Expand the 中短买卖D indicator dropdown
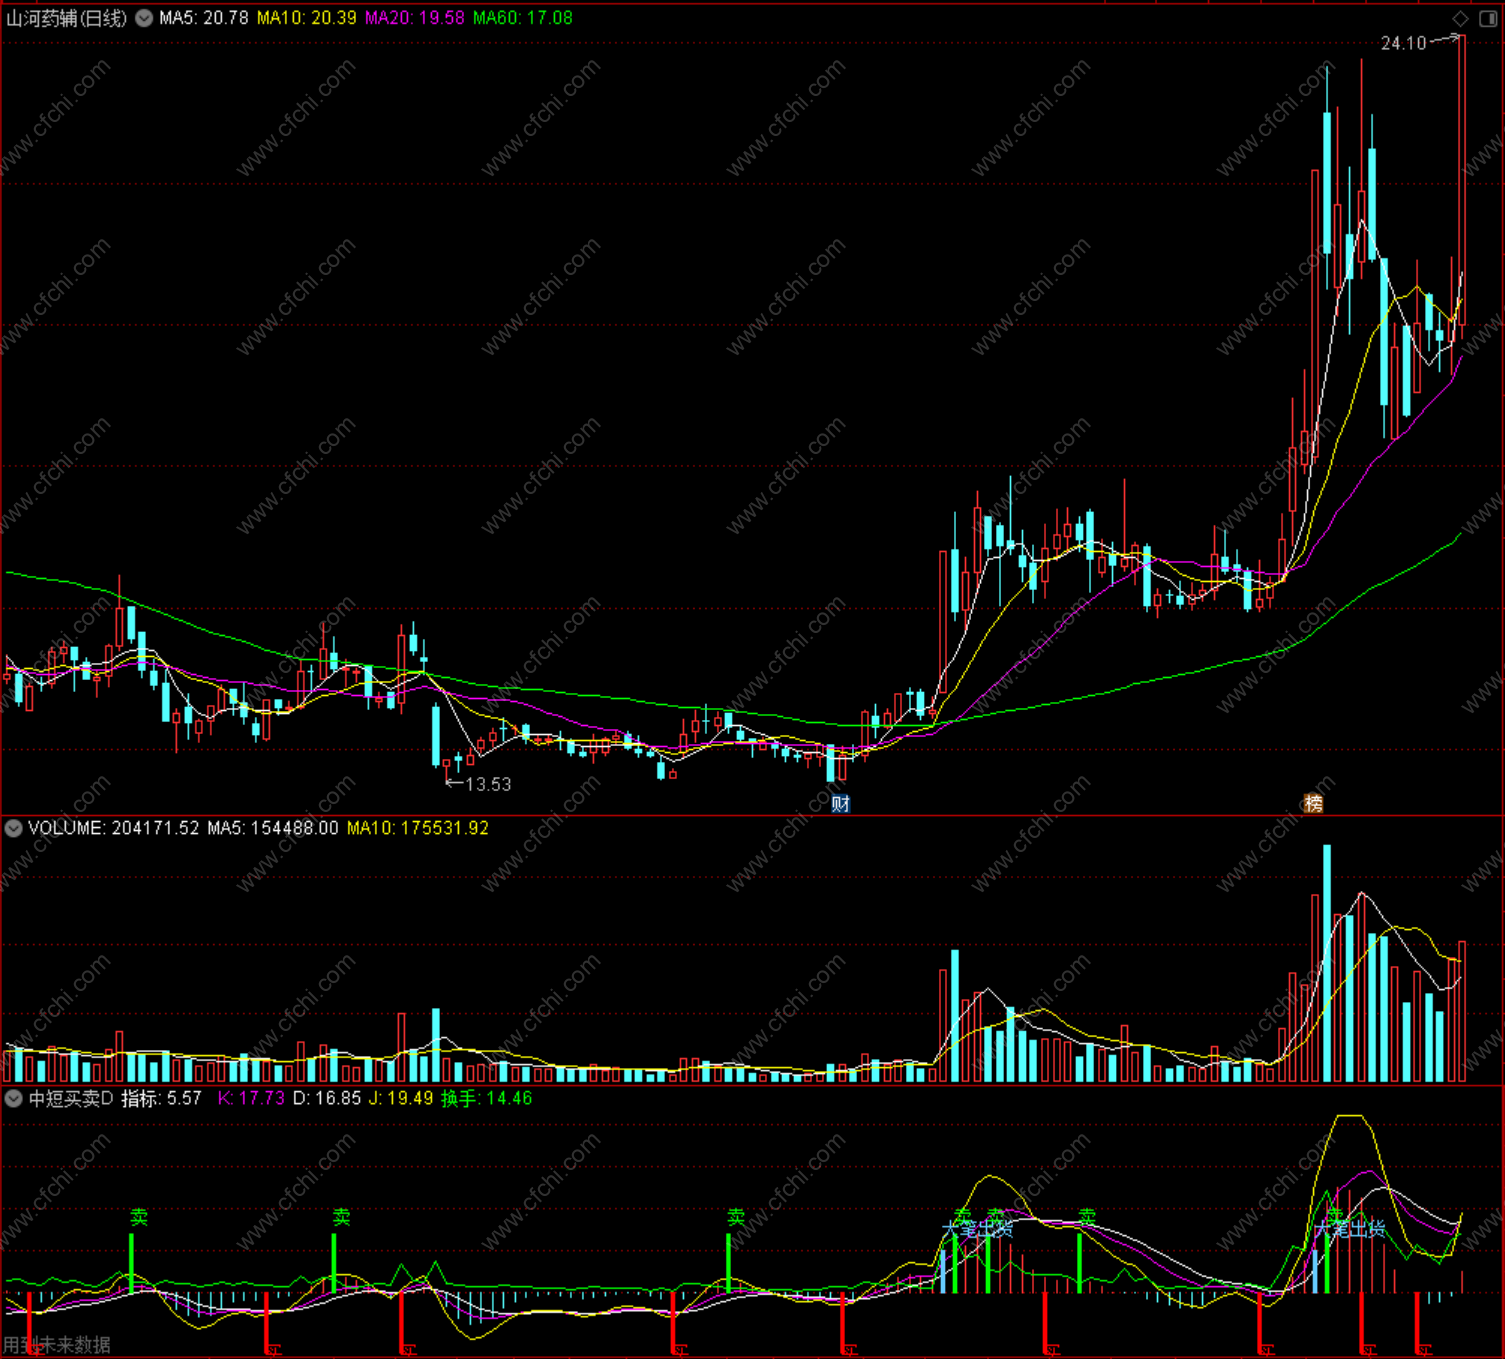This screenshot has height=1359, width=1505. coord(14,1098)
